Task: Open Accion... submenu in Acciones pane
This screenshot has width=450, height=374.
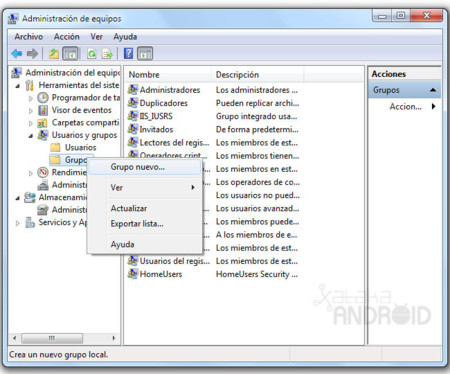Action: click(405, 107)
